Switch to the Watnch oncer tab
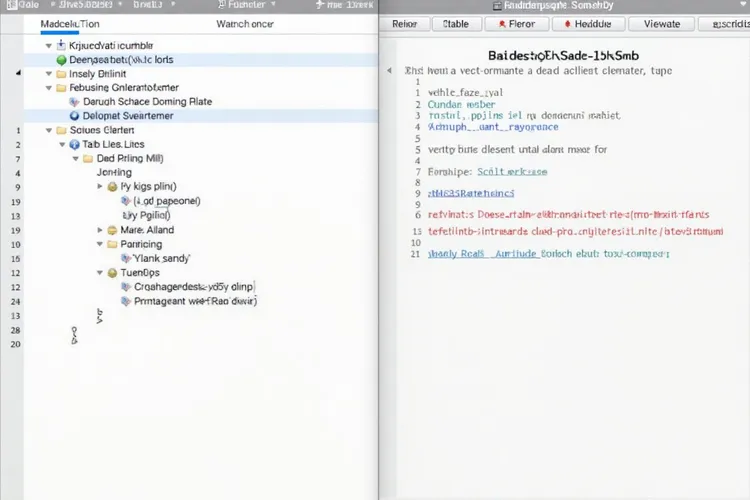Image resolution: width=750 pixels, height=500 pixels. 245,23
